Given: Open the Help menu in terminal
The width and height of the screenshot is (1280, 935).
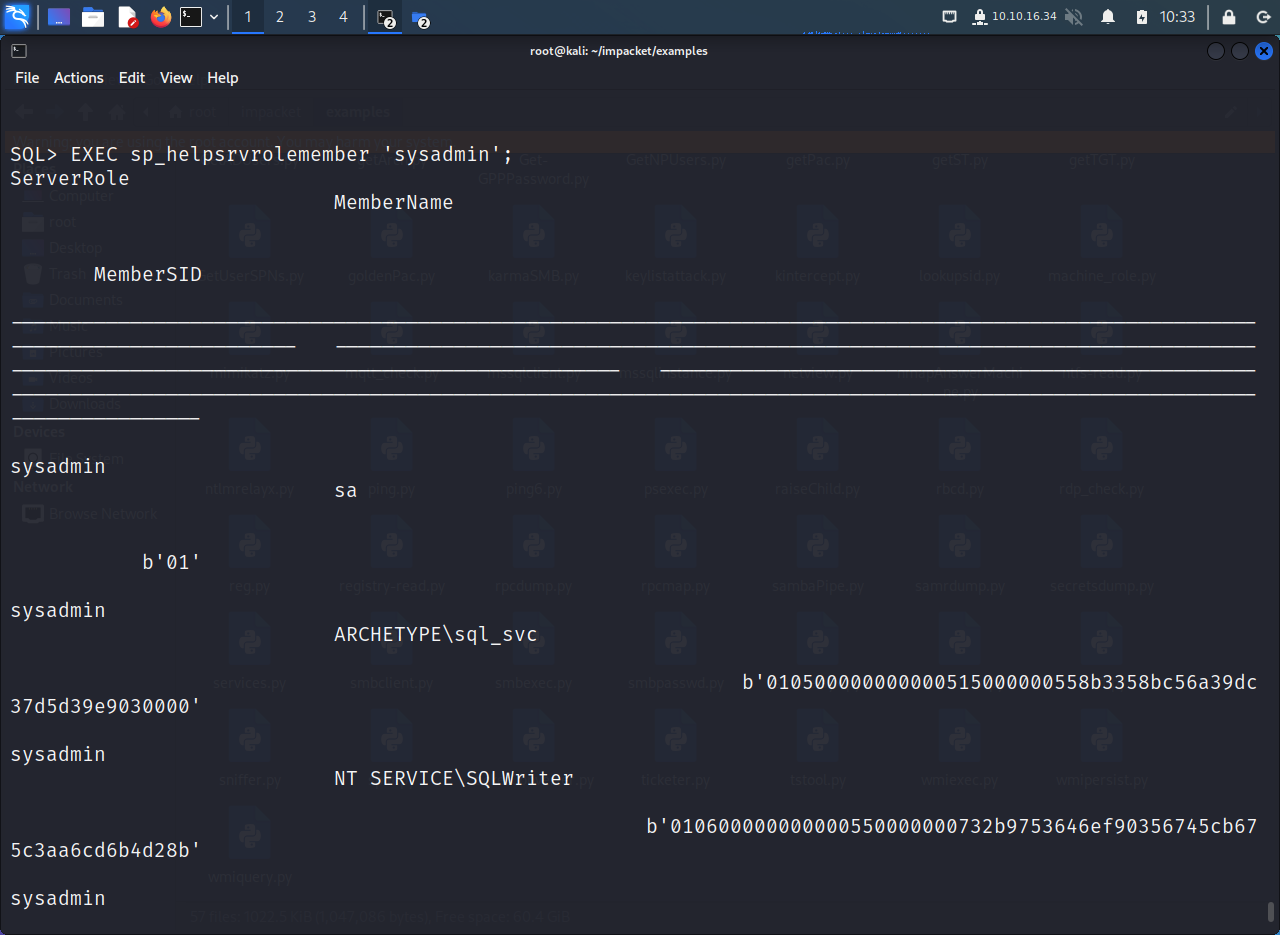Looking at the screenshot, I should (x=223, y=78).
